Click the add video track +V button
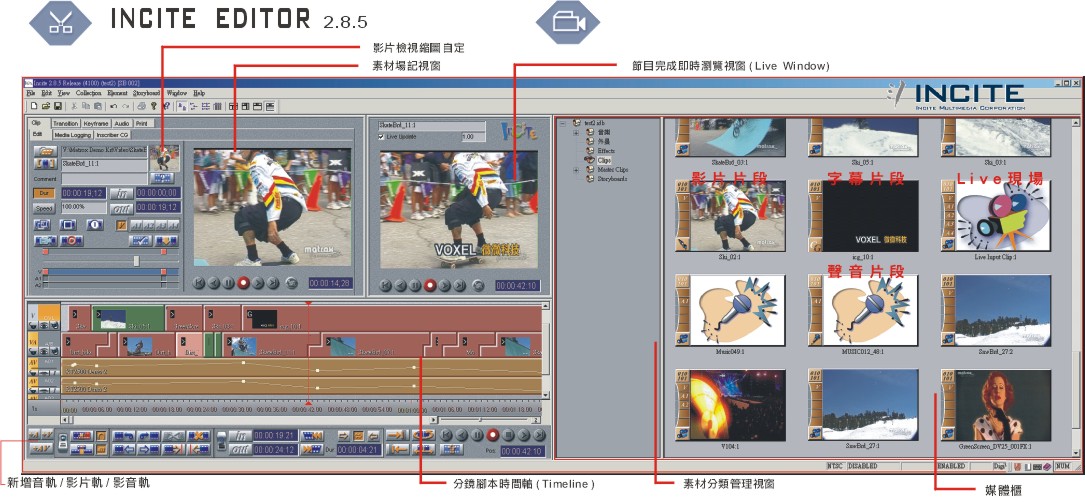This screenshot has height=503, width=1085. click(x=48, y=435)
